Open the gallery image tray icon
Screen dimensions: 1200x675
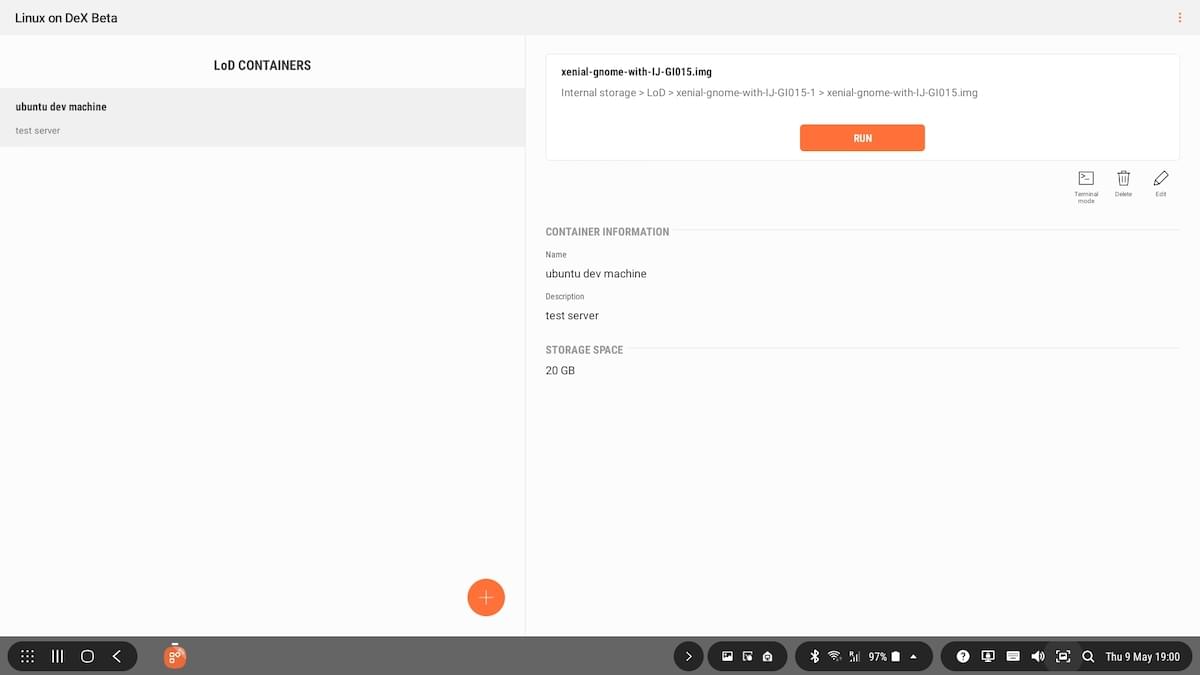click(728, 656)
